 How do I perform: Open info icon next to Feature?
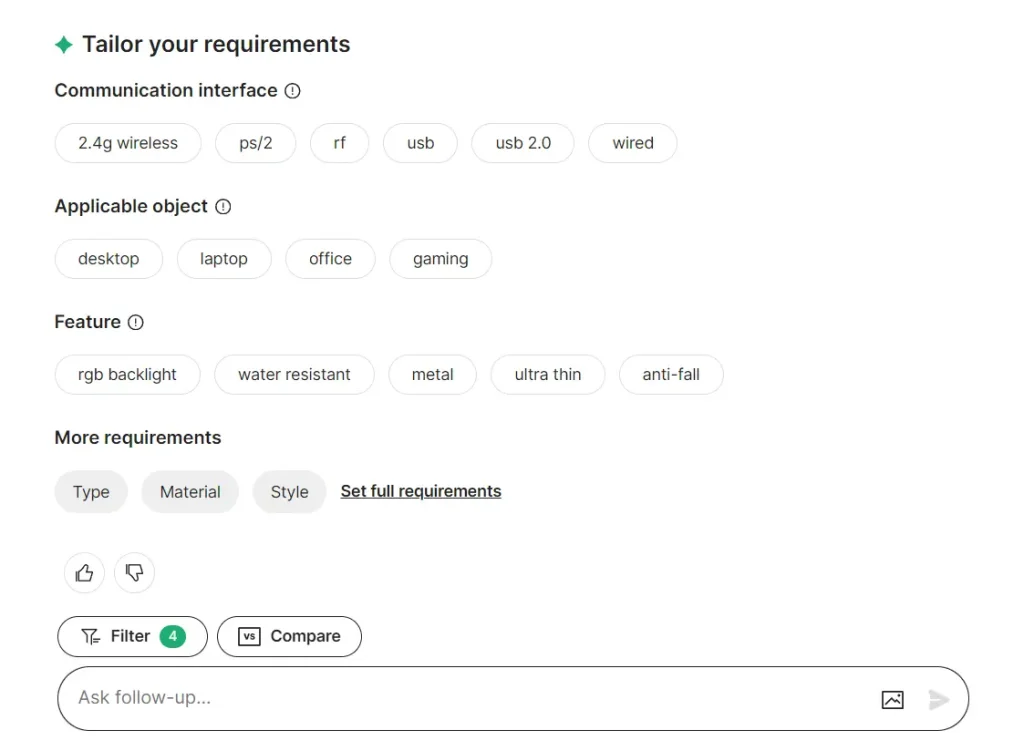(x=136, y=322)
